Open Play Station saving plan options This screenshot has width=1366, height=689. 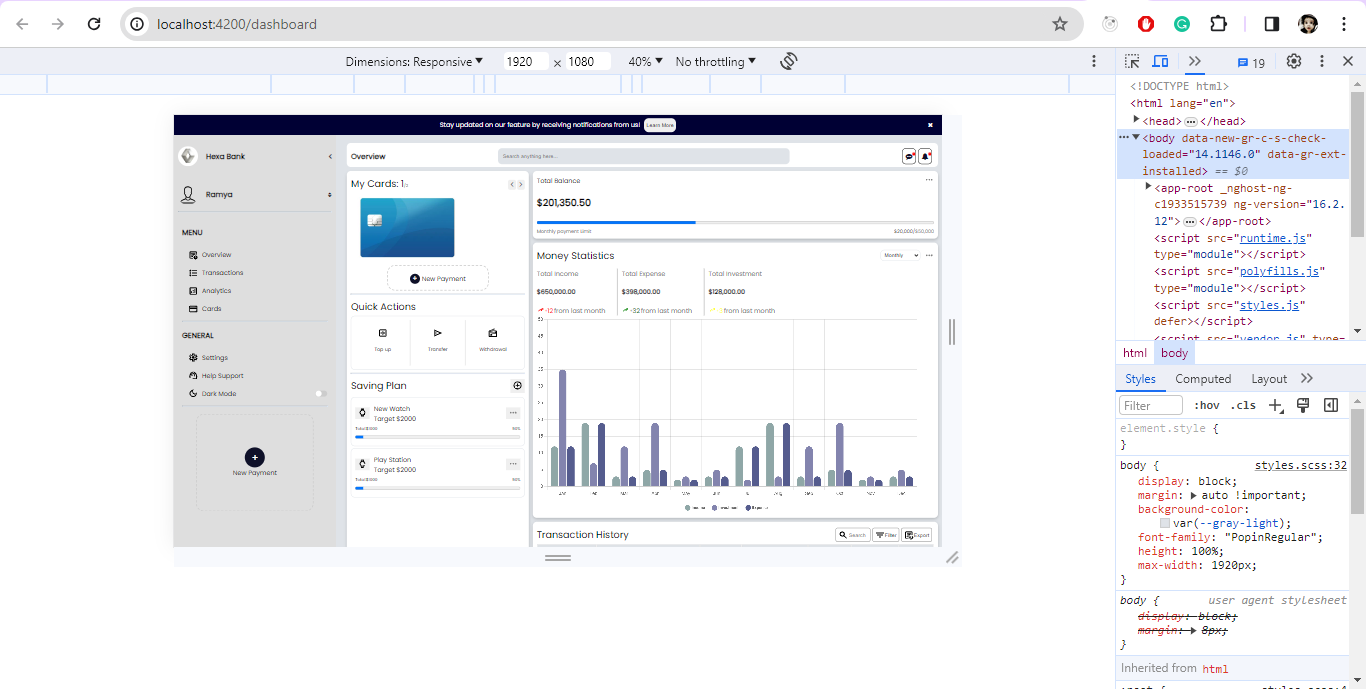click(513, 463)
